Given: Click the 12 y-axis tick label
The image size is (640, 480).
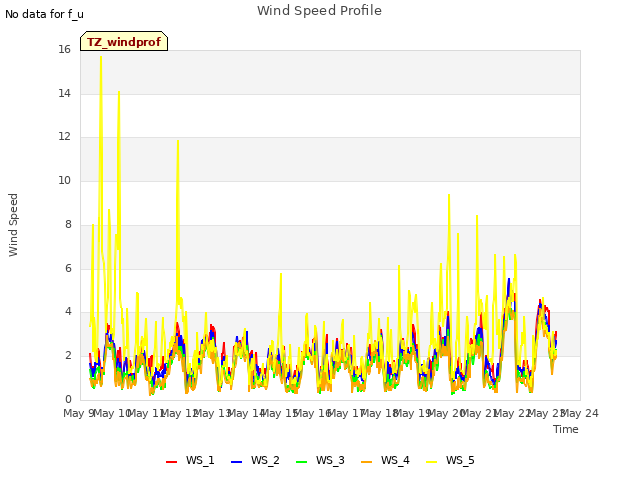Looking at the screenshot, I should click(x=64, y=137).
